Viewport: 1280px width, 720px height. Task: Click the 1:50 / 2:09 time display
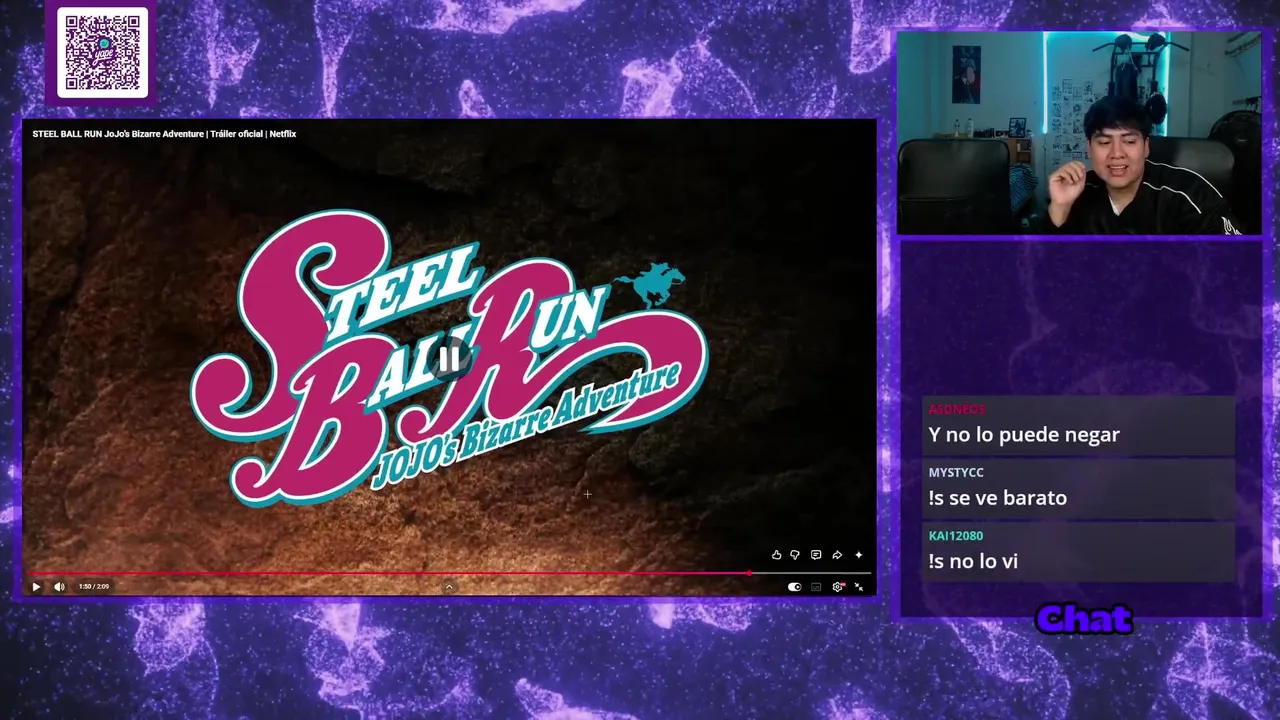tap(94, 587)
